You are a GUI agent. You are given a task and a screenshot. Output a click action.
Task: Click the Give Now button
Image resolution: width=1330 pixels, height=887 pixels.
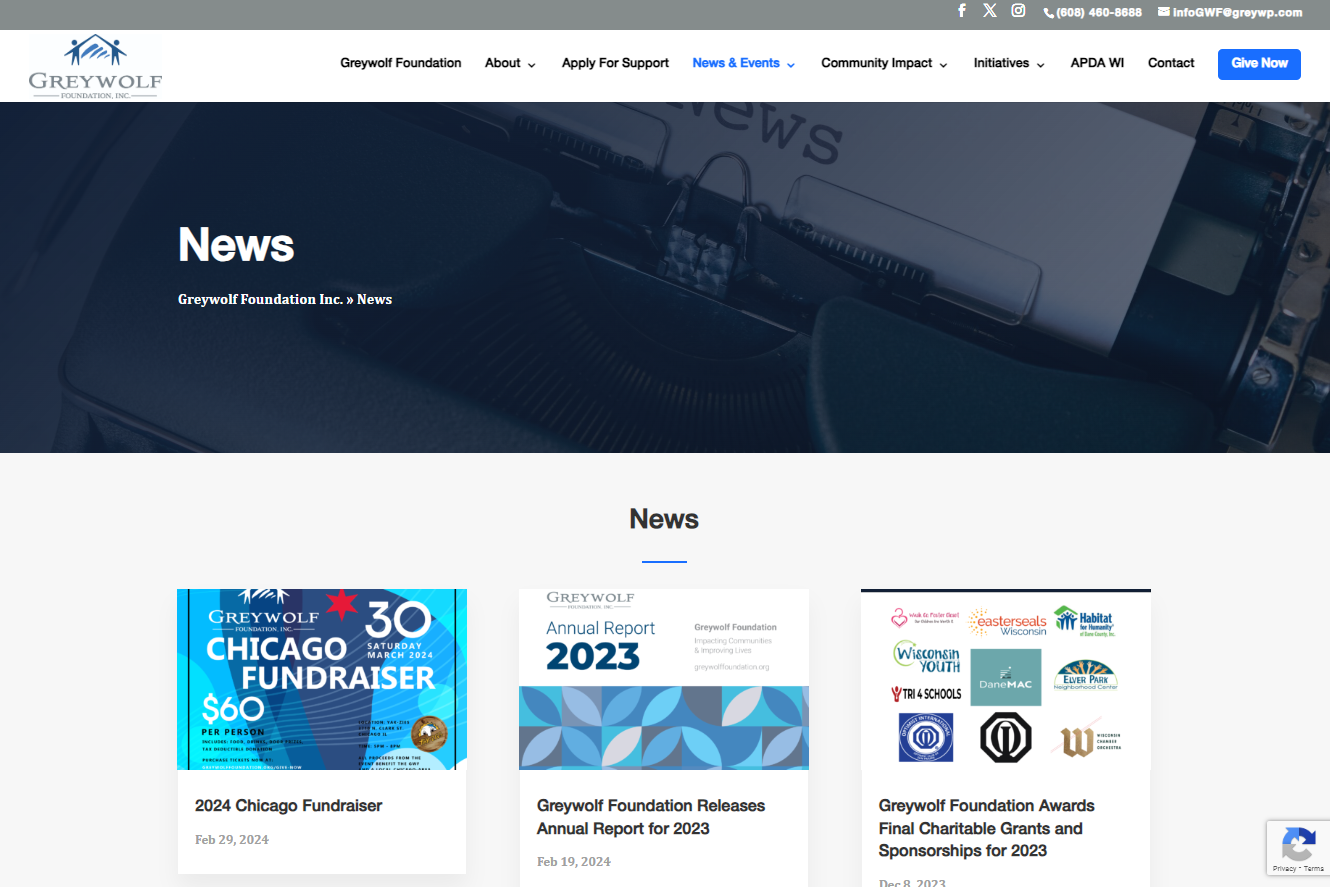tap(1259, 63)
